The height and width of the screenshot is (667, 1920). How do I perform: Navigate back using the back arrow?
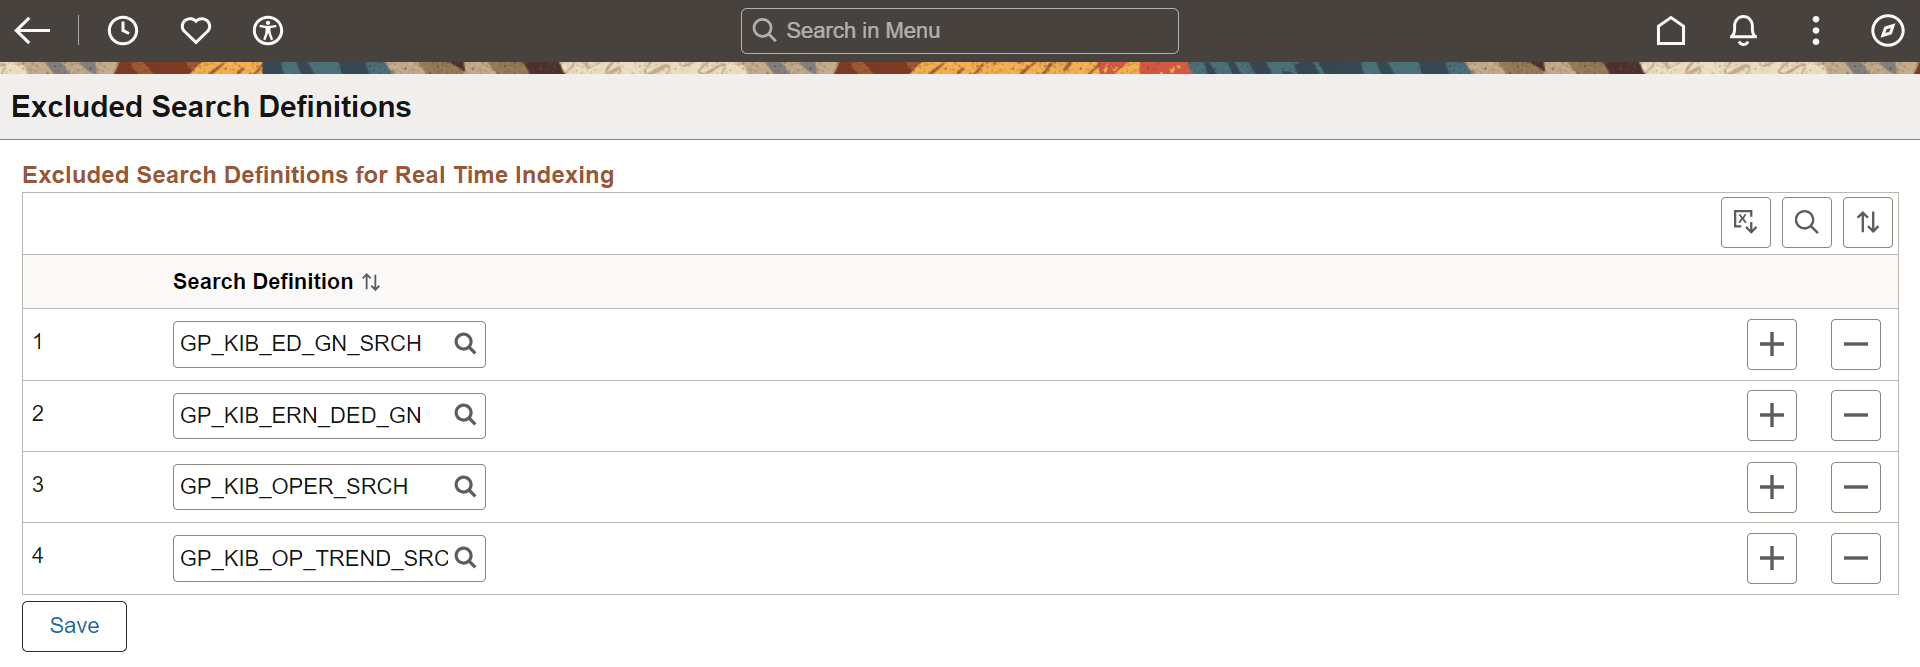(33, 30)
